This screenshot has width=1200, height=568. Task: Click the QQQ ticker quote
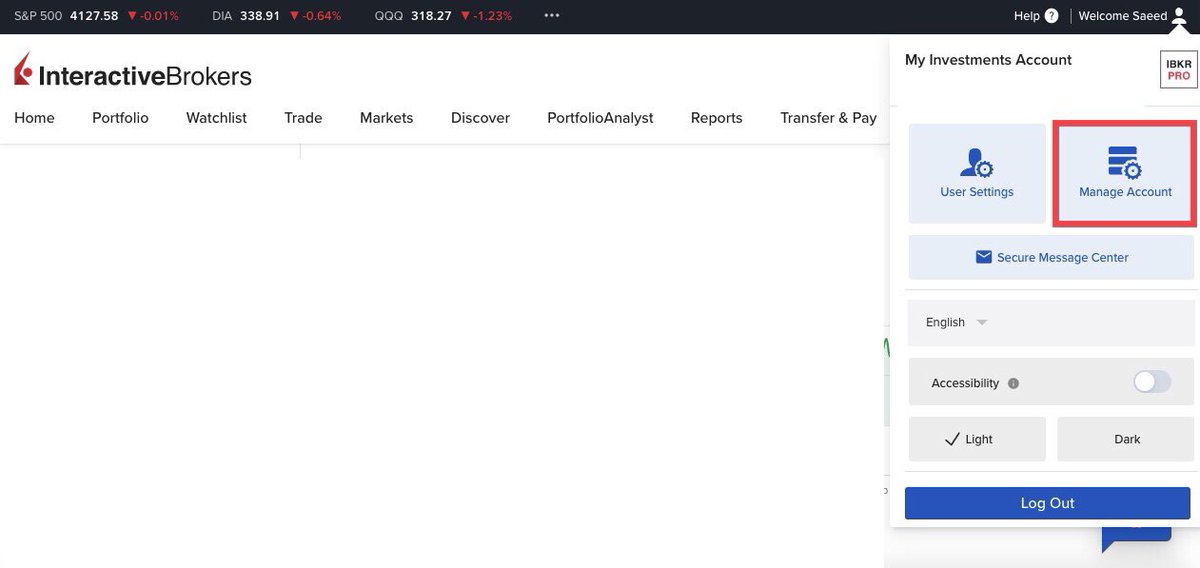[443, 16]
